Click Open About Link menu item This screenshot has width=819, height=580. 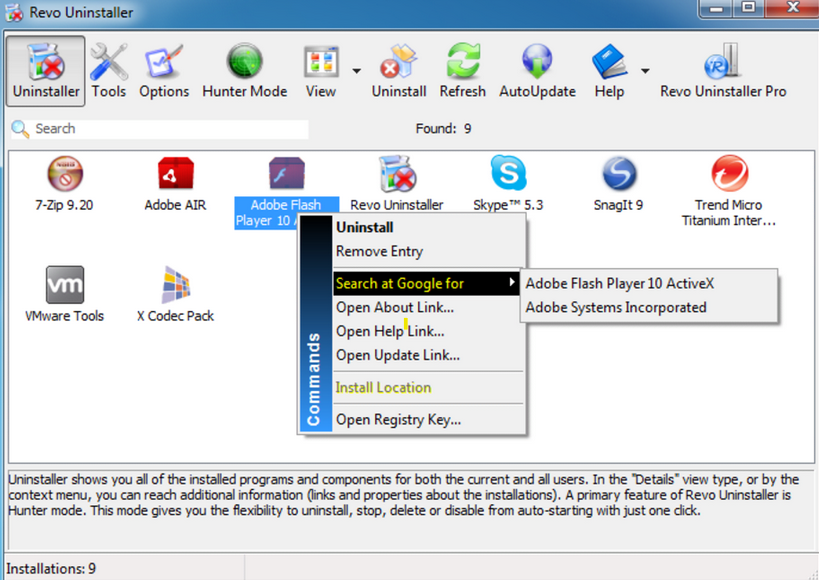coord(428,307)
